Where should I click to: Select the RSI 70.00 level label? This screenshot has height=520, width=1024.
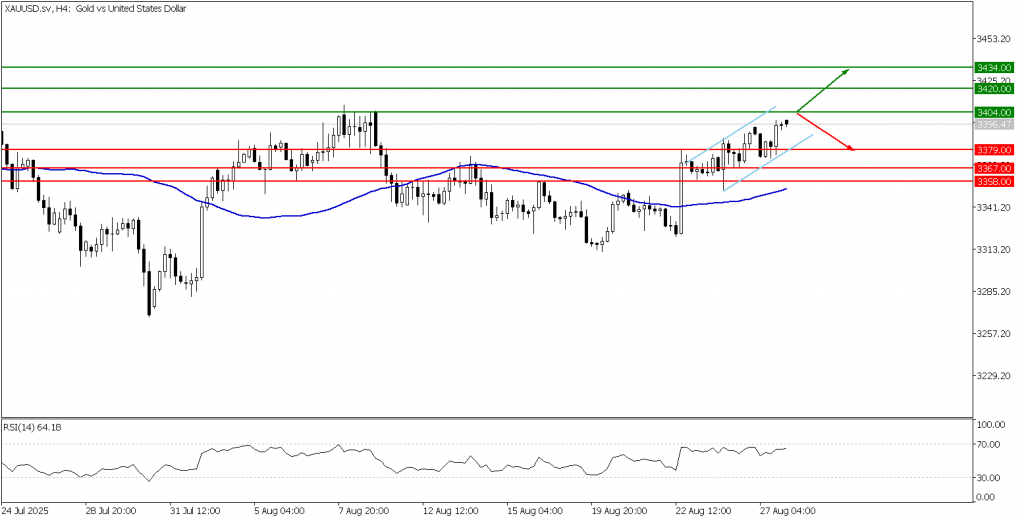991,445
